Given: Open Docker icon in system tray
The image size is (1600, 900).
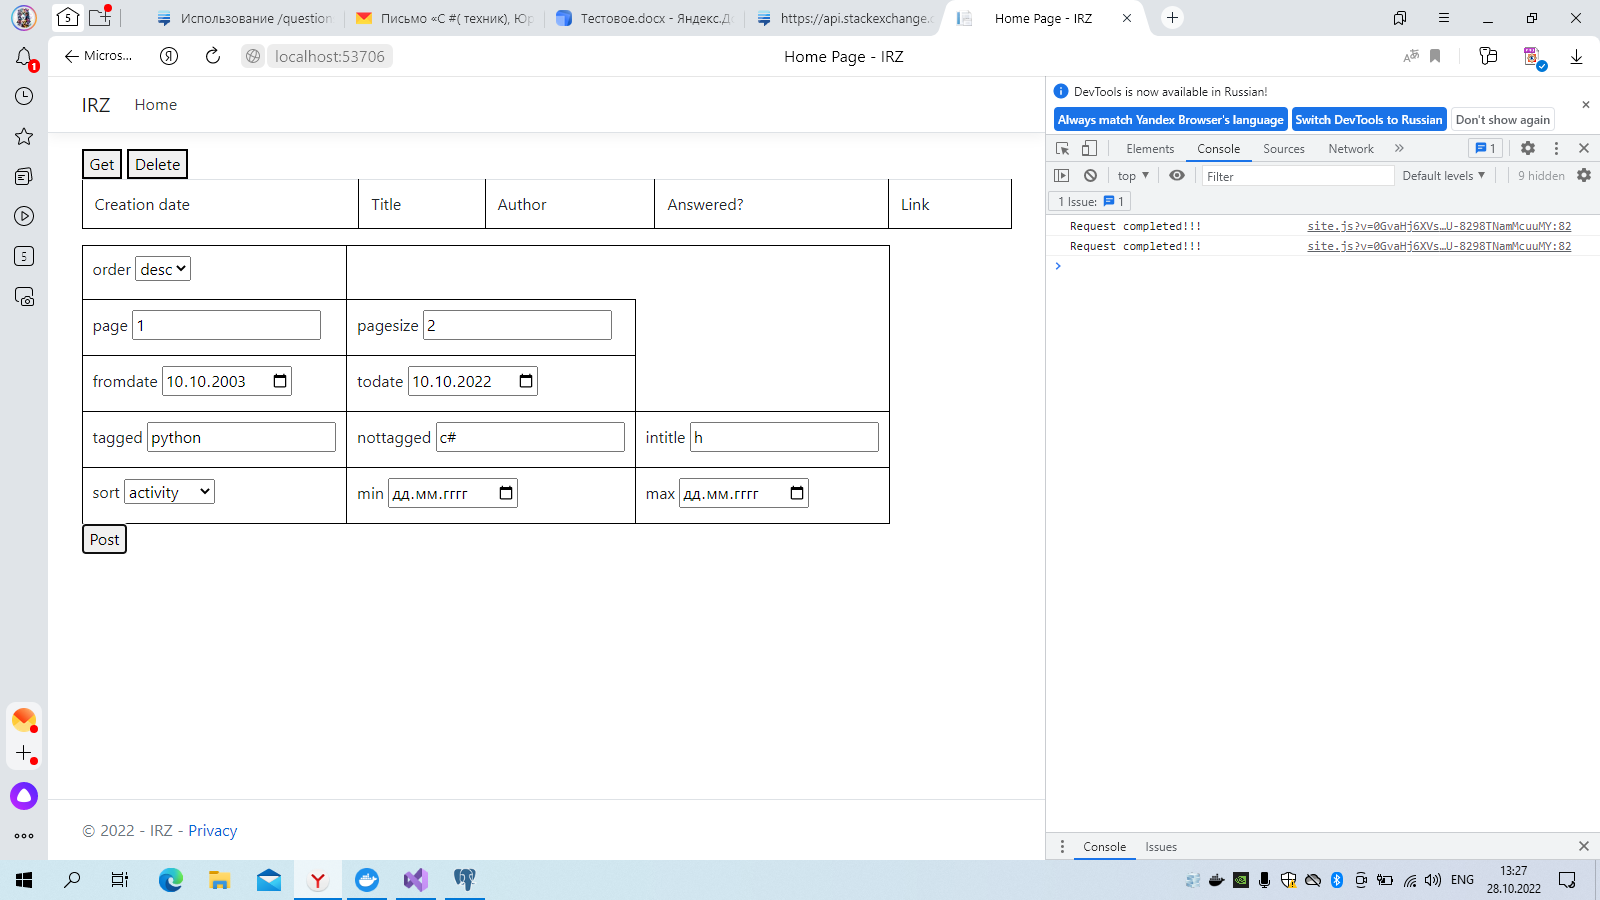Looking at the screenshot, I should click(1216, 881).
